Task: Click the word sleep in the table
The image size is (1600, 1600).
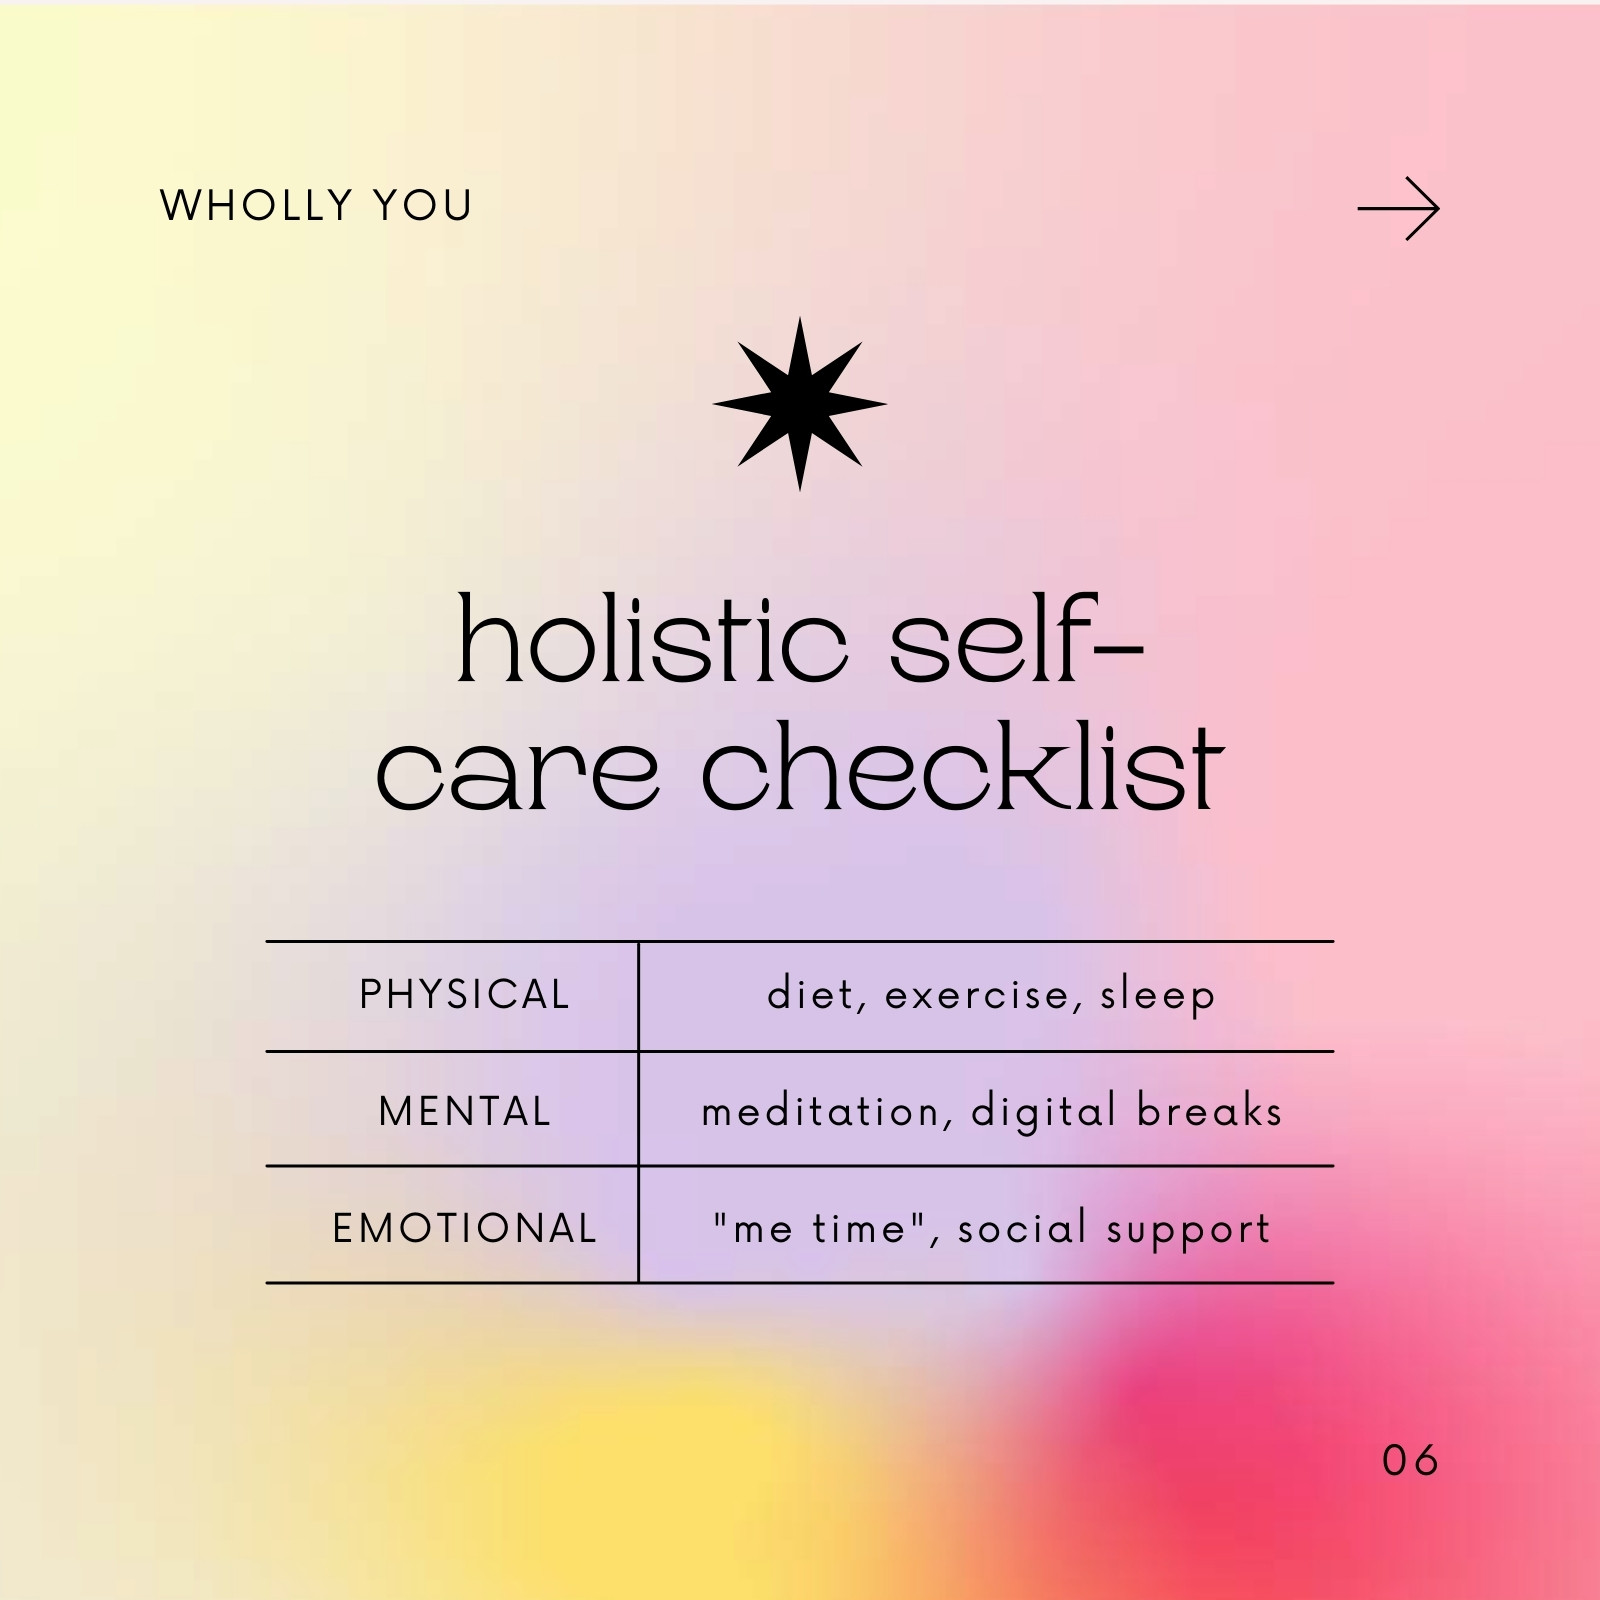Action: 1158,997
